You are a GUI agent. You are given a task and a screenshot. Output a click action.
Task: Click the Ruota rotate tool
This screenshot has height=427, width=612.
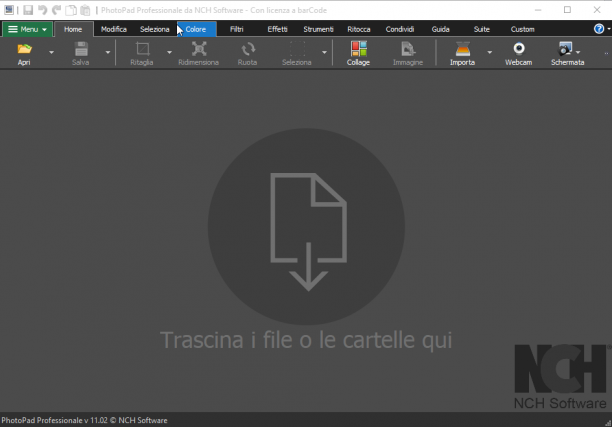247,53
